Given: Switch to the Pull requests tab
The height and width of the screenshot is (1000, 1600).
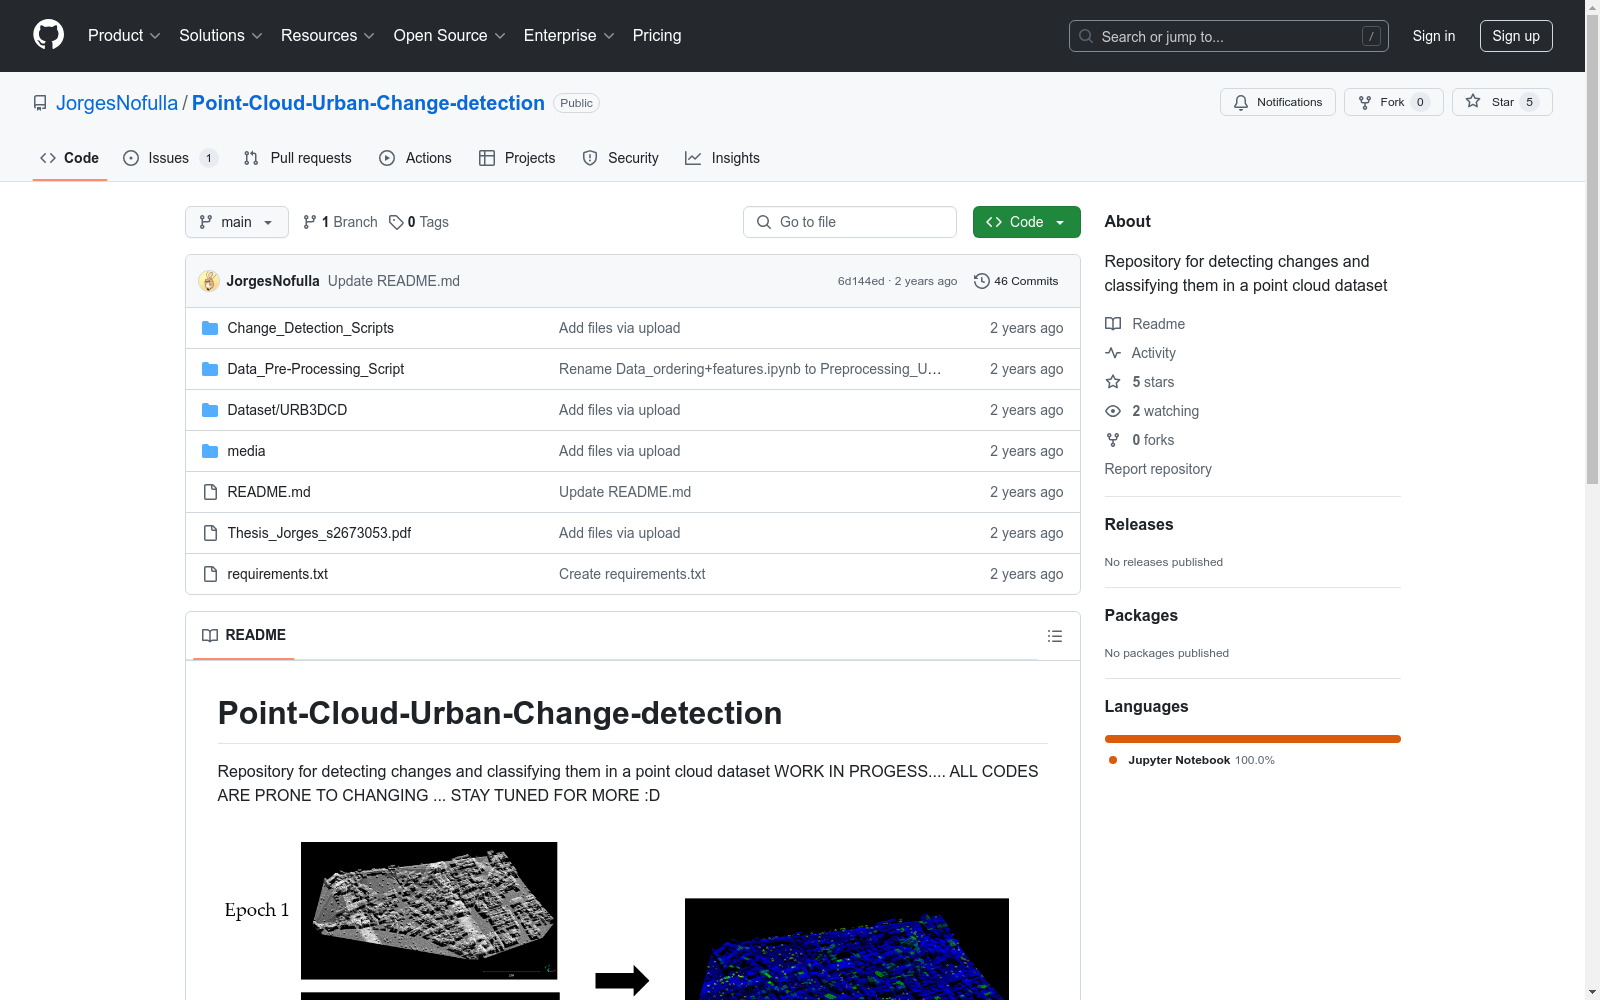Looking at the screenshot, I should coord(298,158).
